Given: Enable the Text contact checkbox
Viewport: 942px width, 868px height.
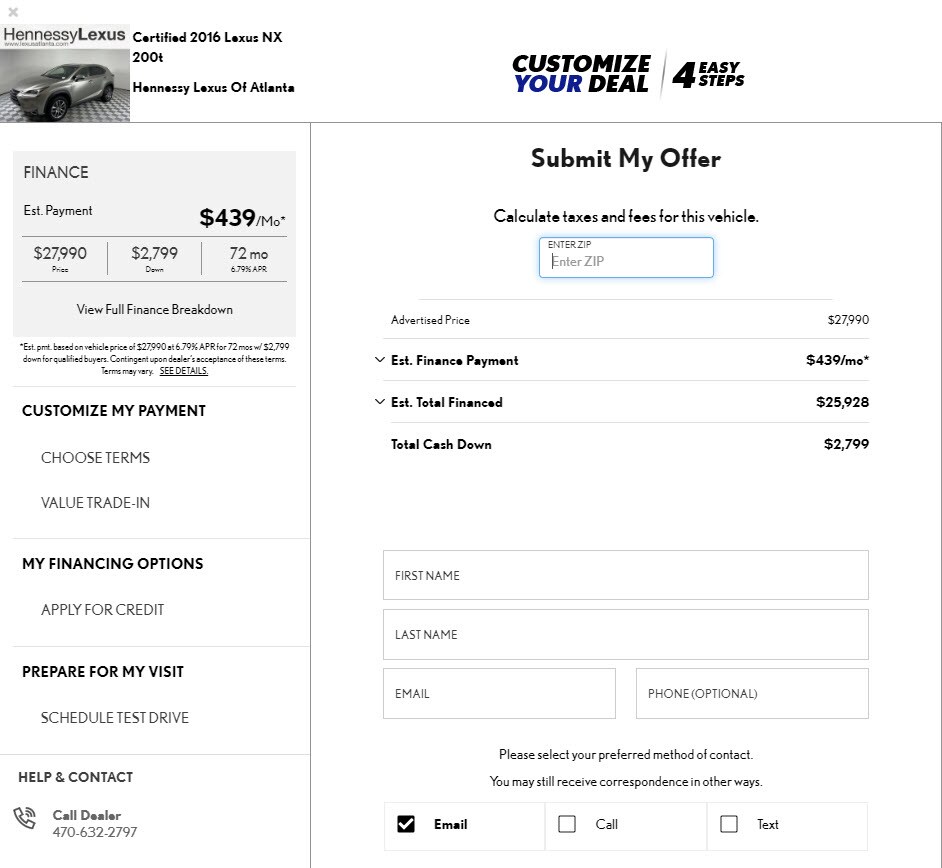Looking at the screenshot, I should [729, 824].
